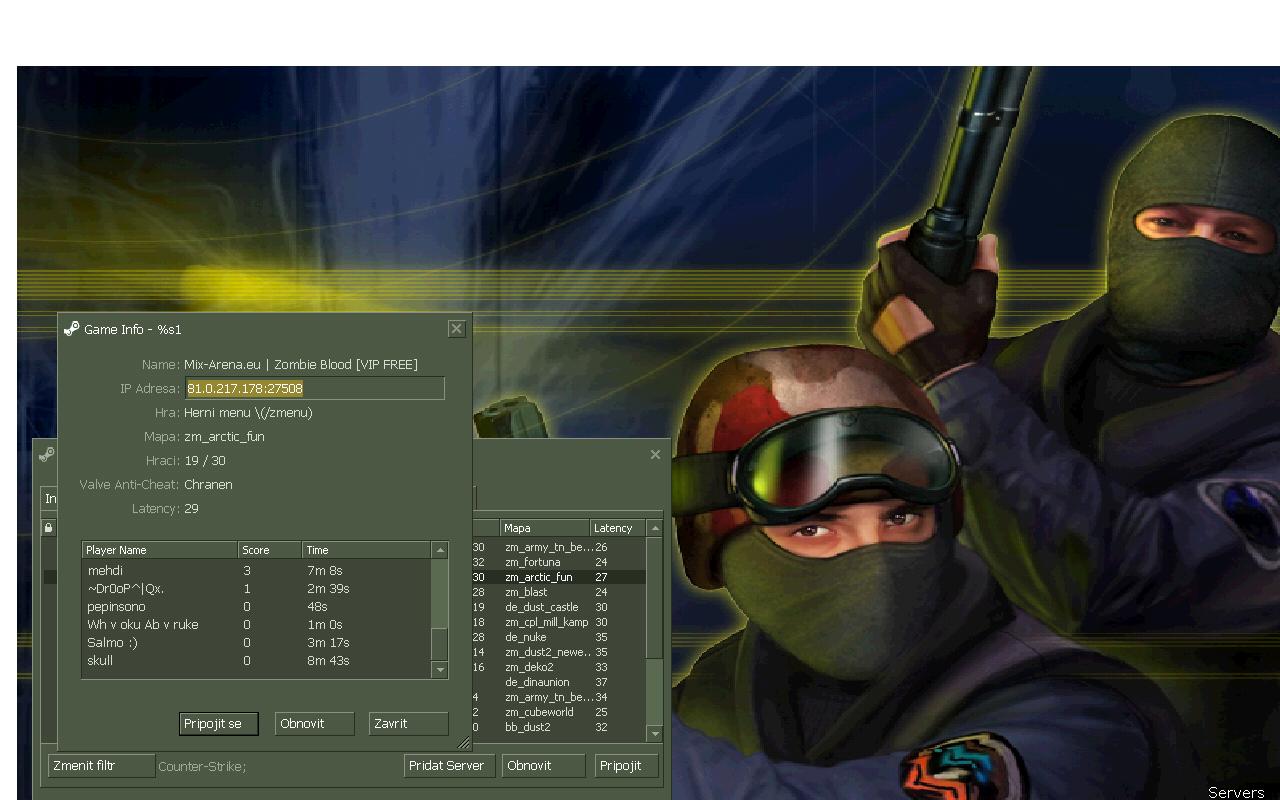Select server row zm_cubeworld
The image size is (1280, 800).
click(x=558, y=712)
